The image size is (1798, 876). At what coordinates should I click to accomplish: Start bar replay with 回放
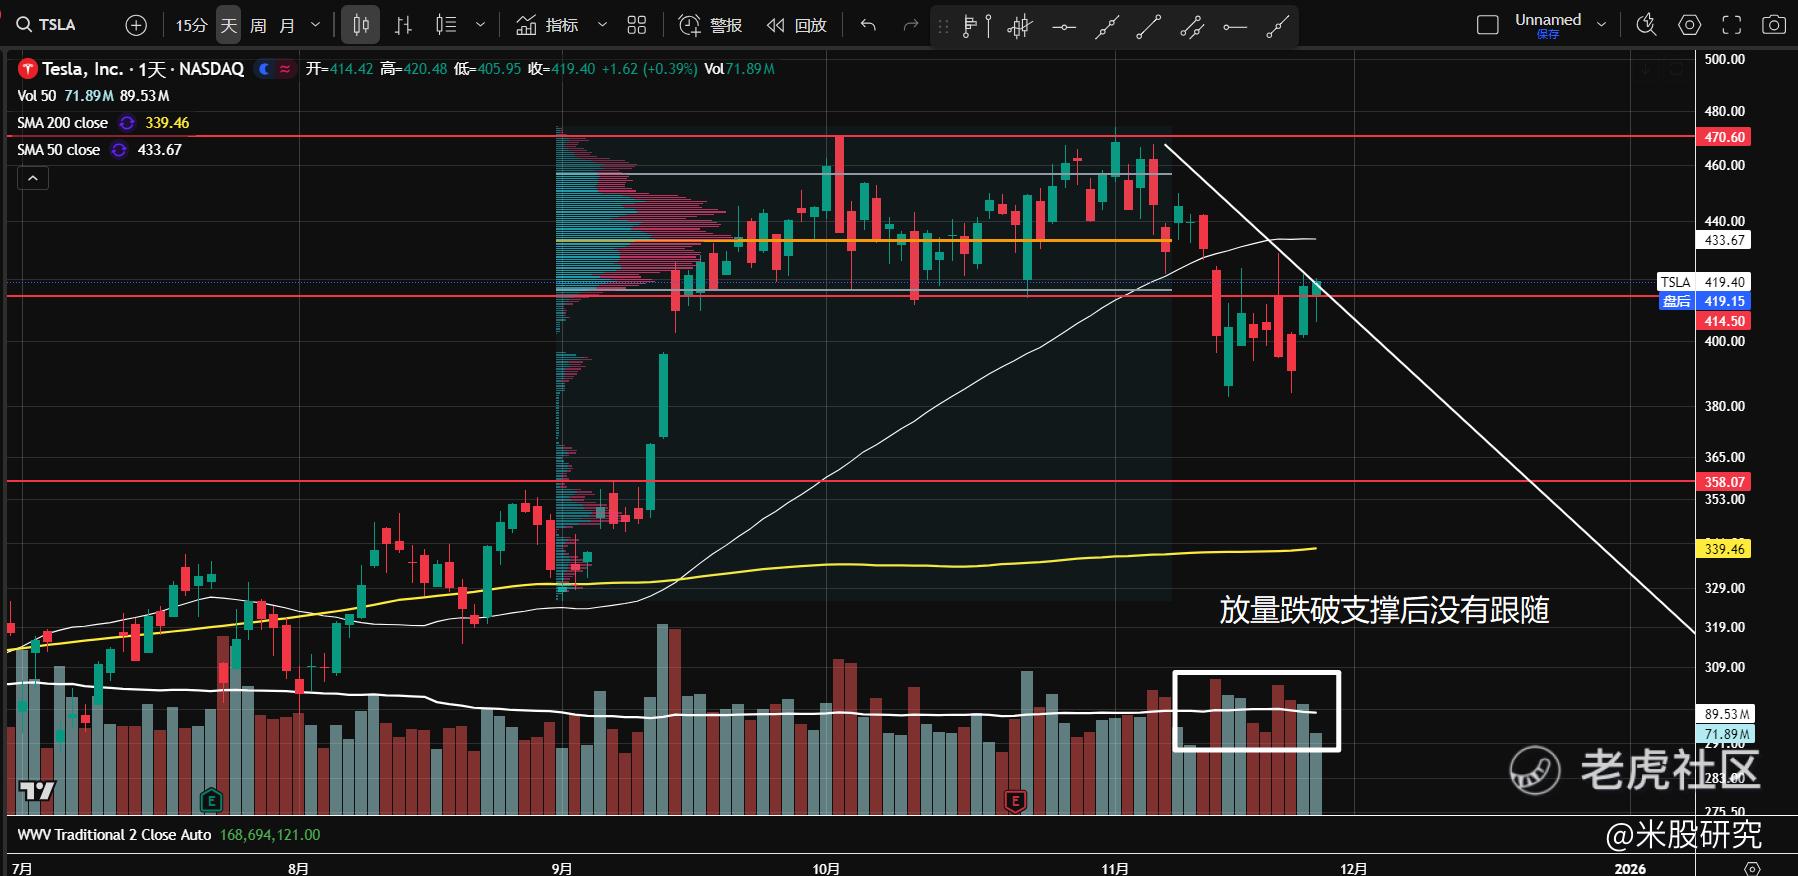pyautogui.click(x=797, y=25)
